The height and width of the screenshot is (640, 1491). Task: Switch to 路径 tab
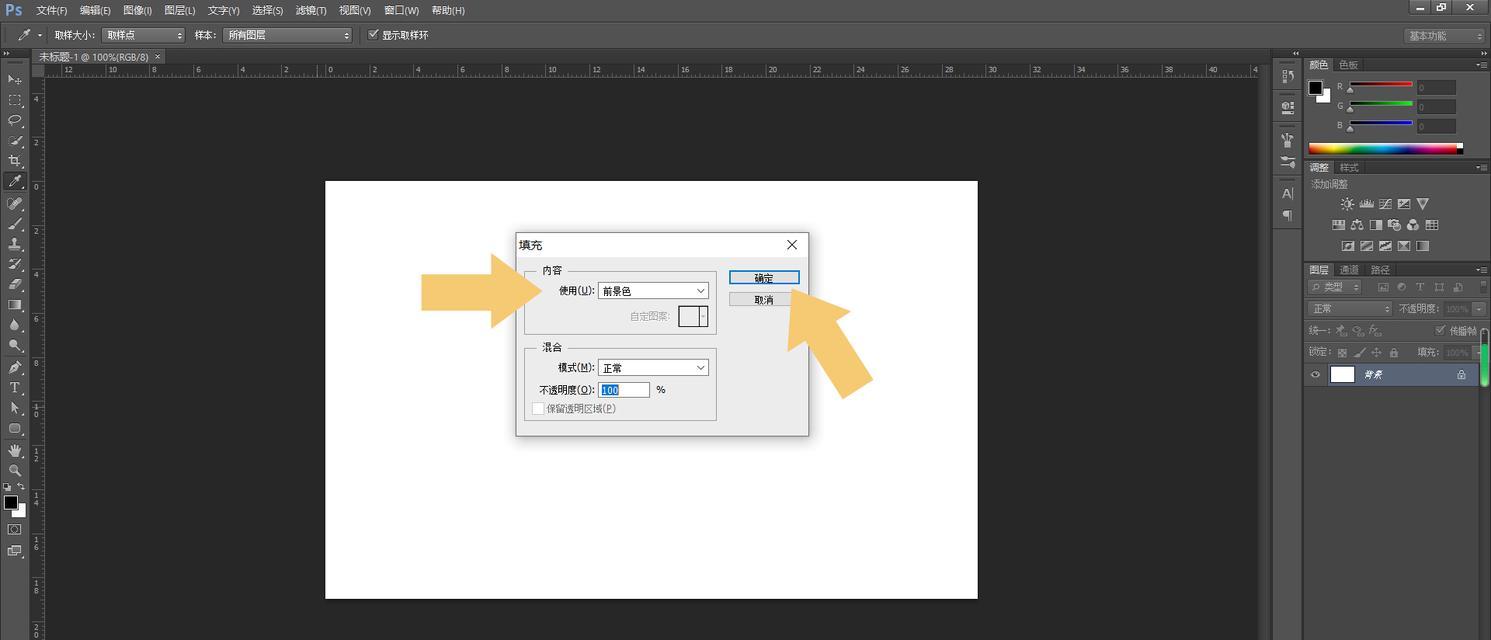pos(1380,270)
